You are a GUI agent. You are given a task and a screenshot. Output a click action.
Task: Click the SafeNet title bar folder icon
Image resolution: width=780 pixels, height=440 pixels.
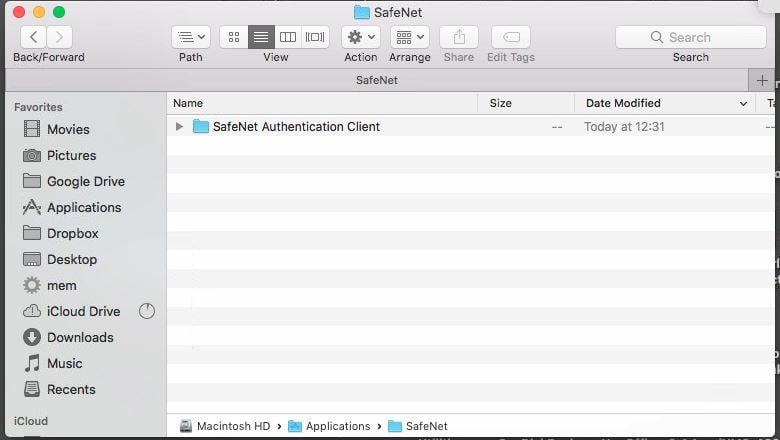click(362, 12)
